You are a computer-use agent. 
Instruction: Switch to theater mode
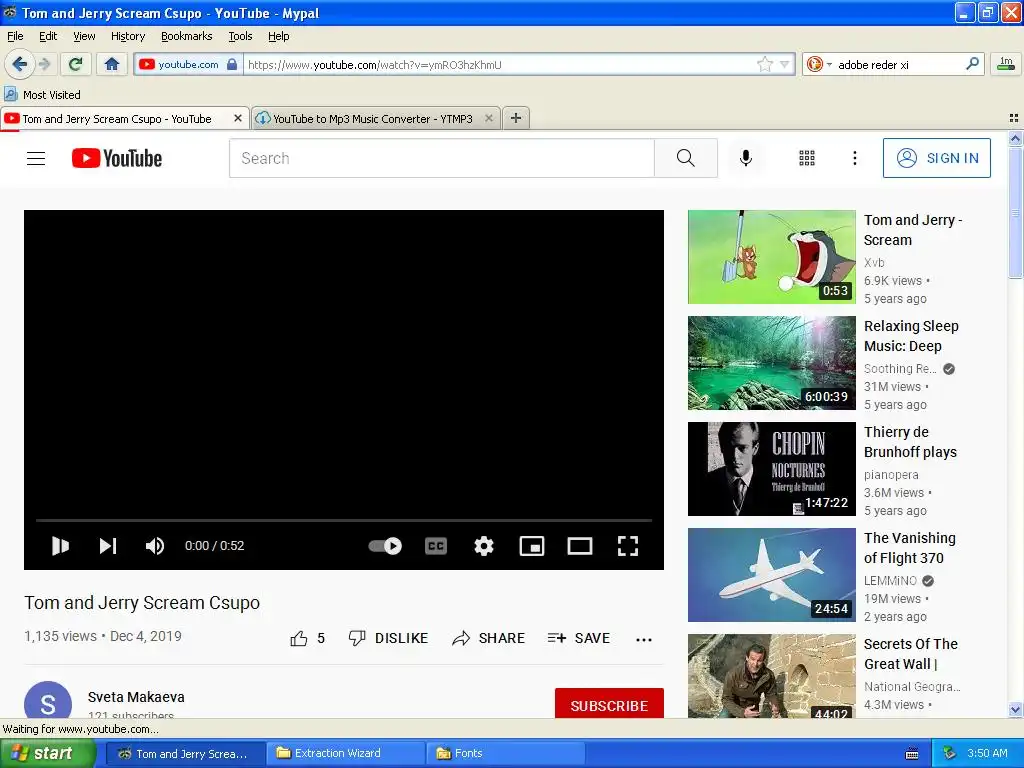point(580,545)
